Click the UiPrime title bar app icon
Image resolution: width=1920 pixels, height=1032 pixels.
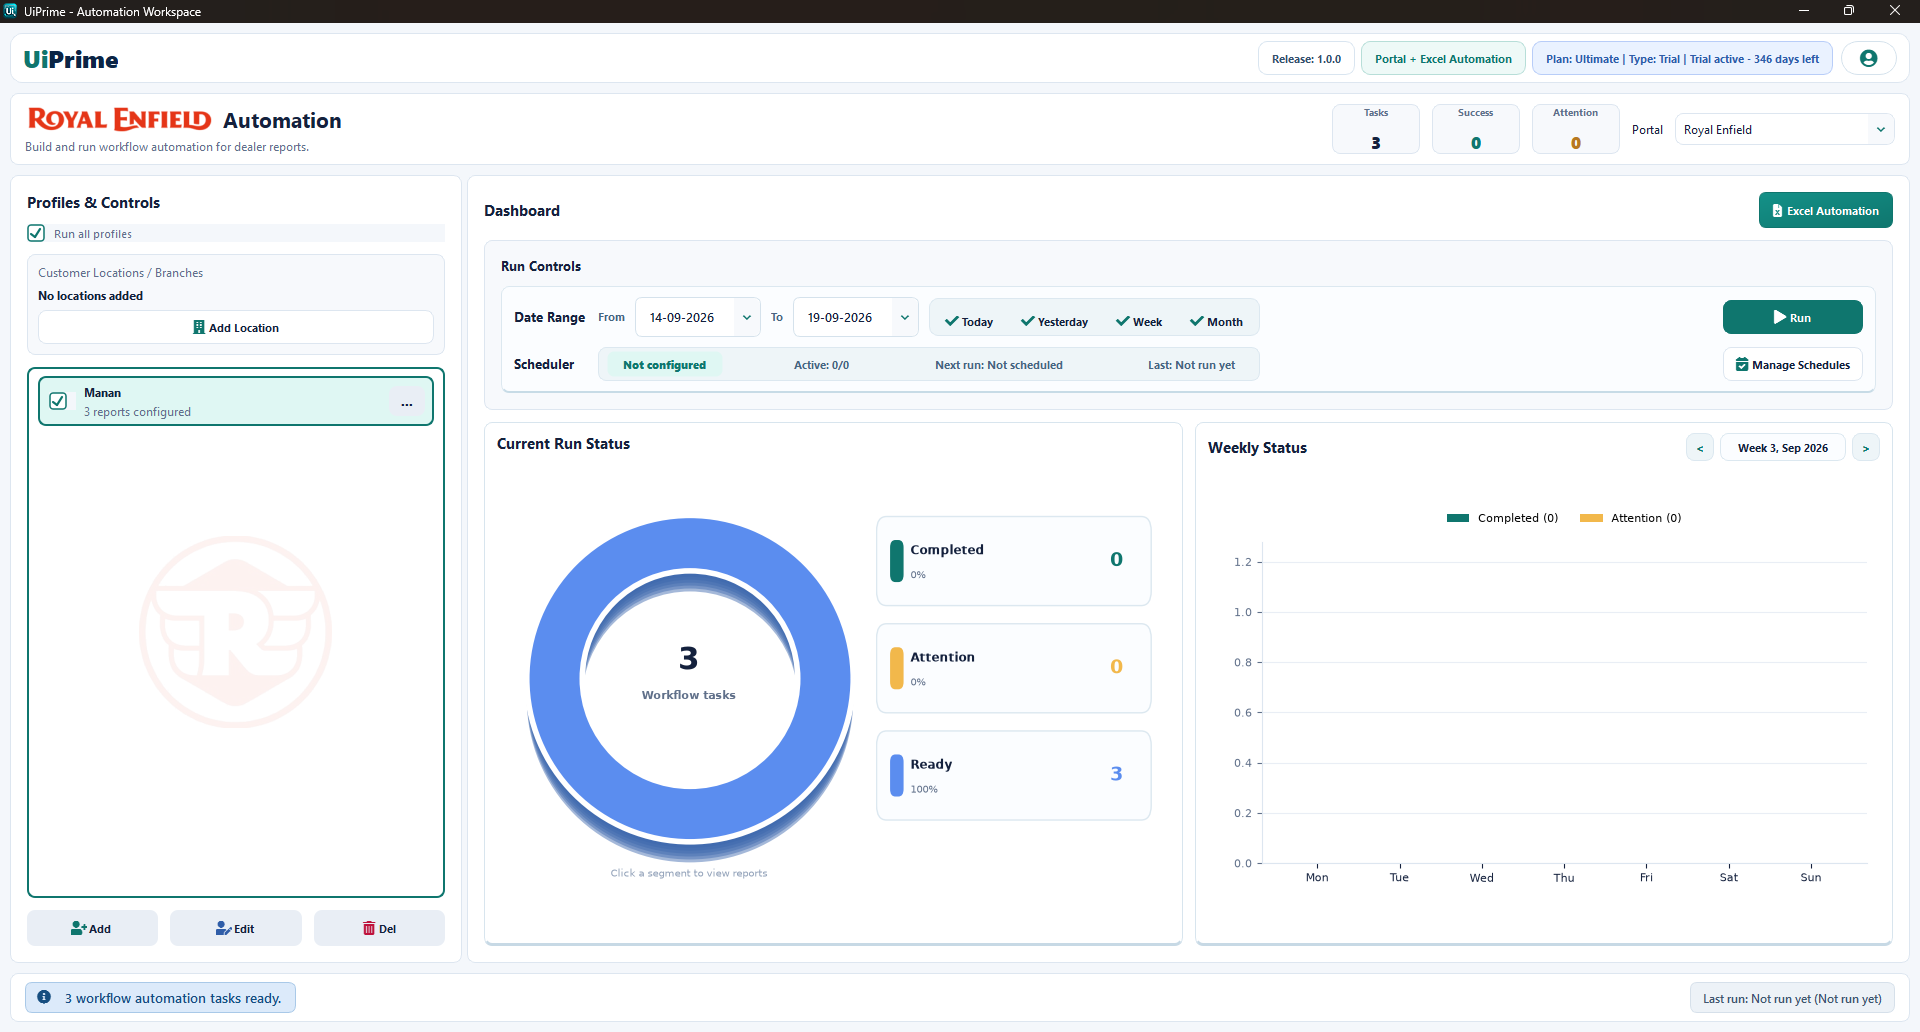[10, 11]
